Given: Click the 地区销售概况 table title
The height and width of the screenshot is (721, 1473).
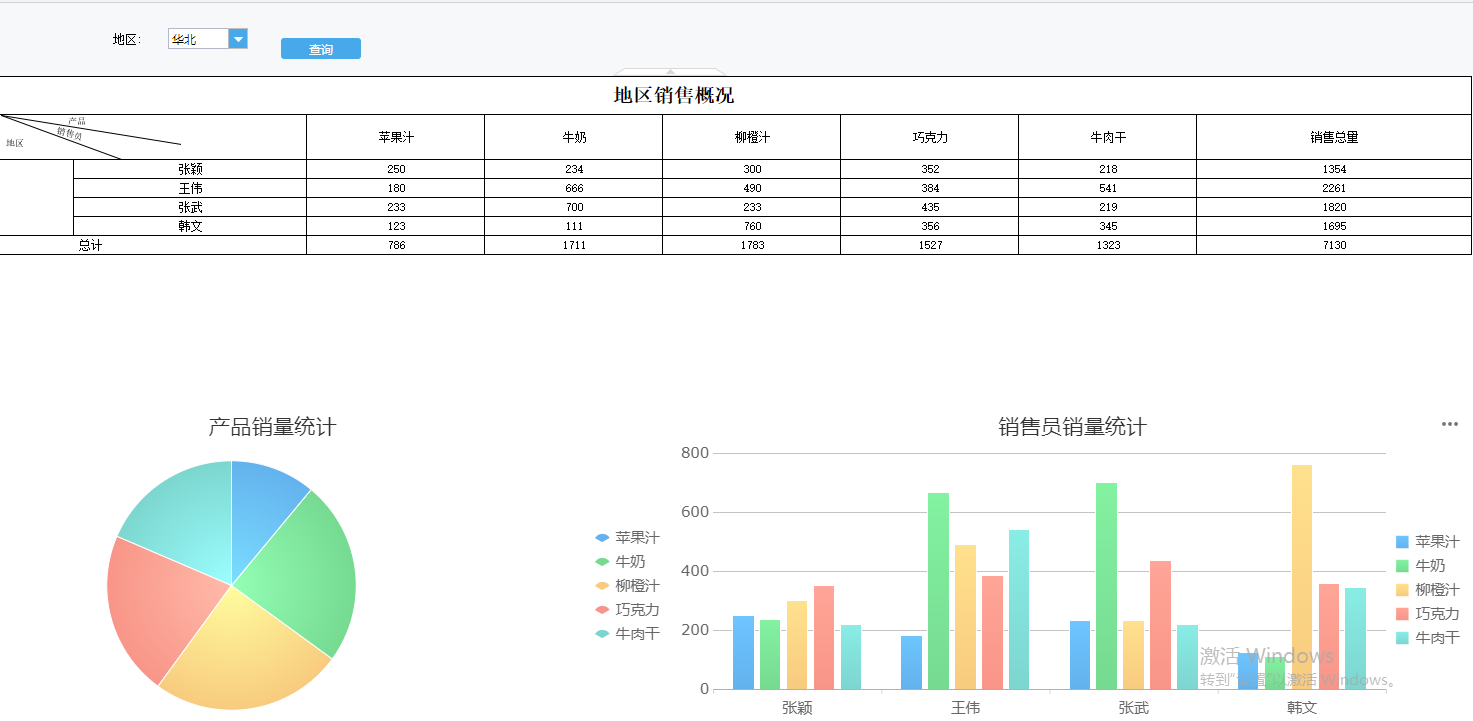Looking at the screenshot, I should (x=673, y=96).
